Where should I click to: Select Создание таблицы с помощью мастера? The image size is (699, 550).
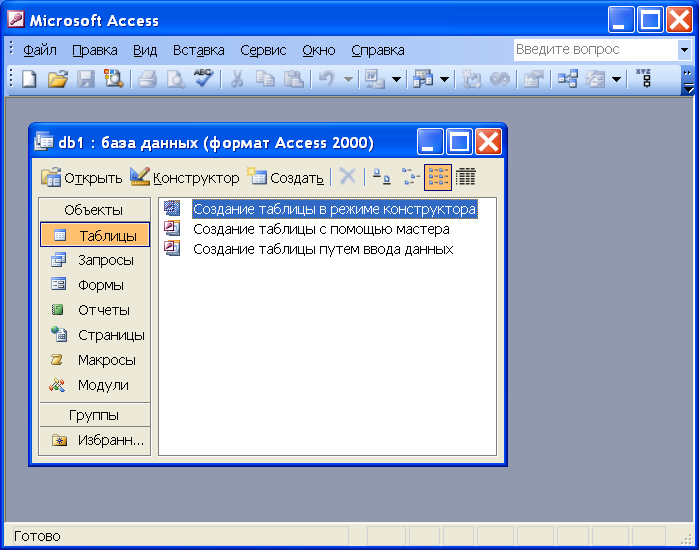tap(307, 229)
